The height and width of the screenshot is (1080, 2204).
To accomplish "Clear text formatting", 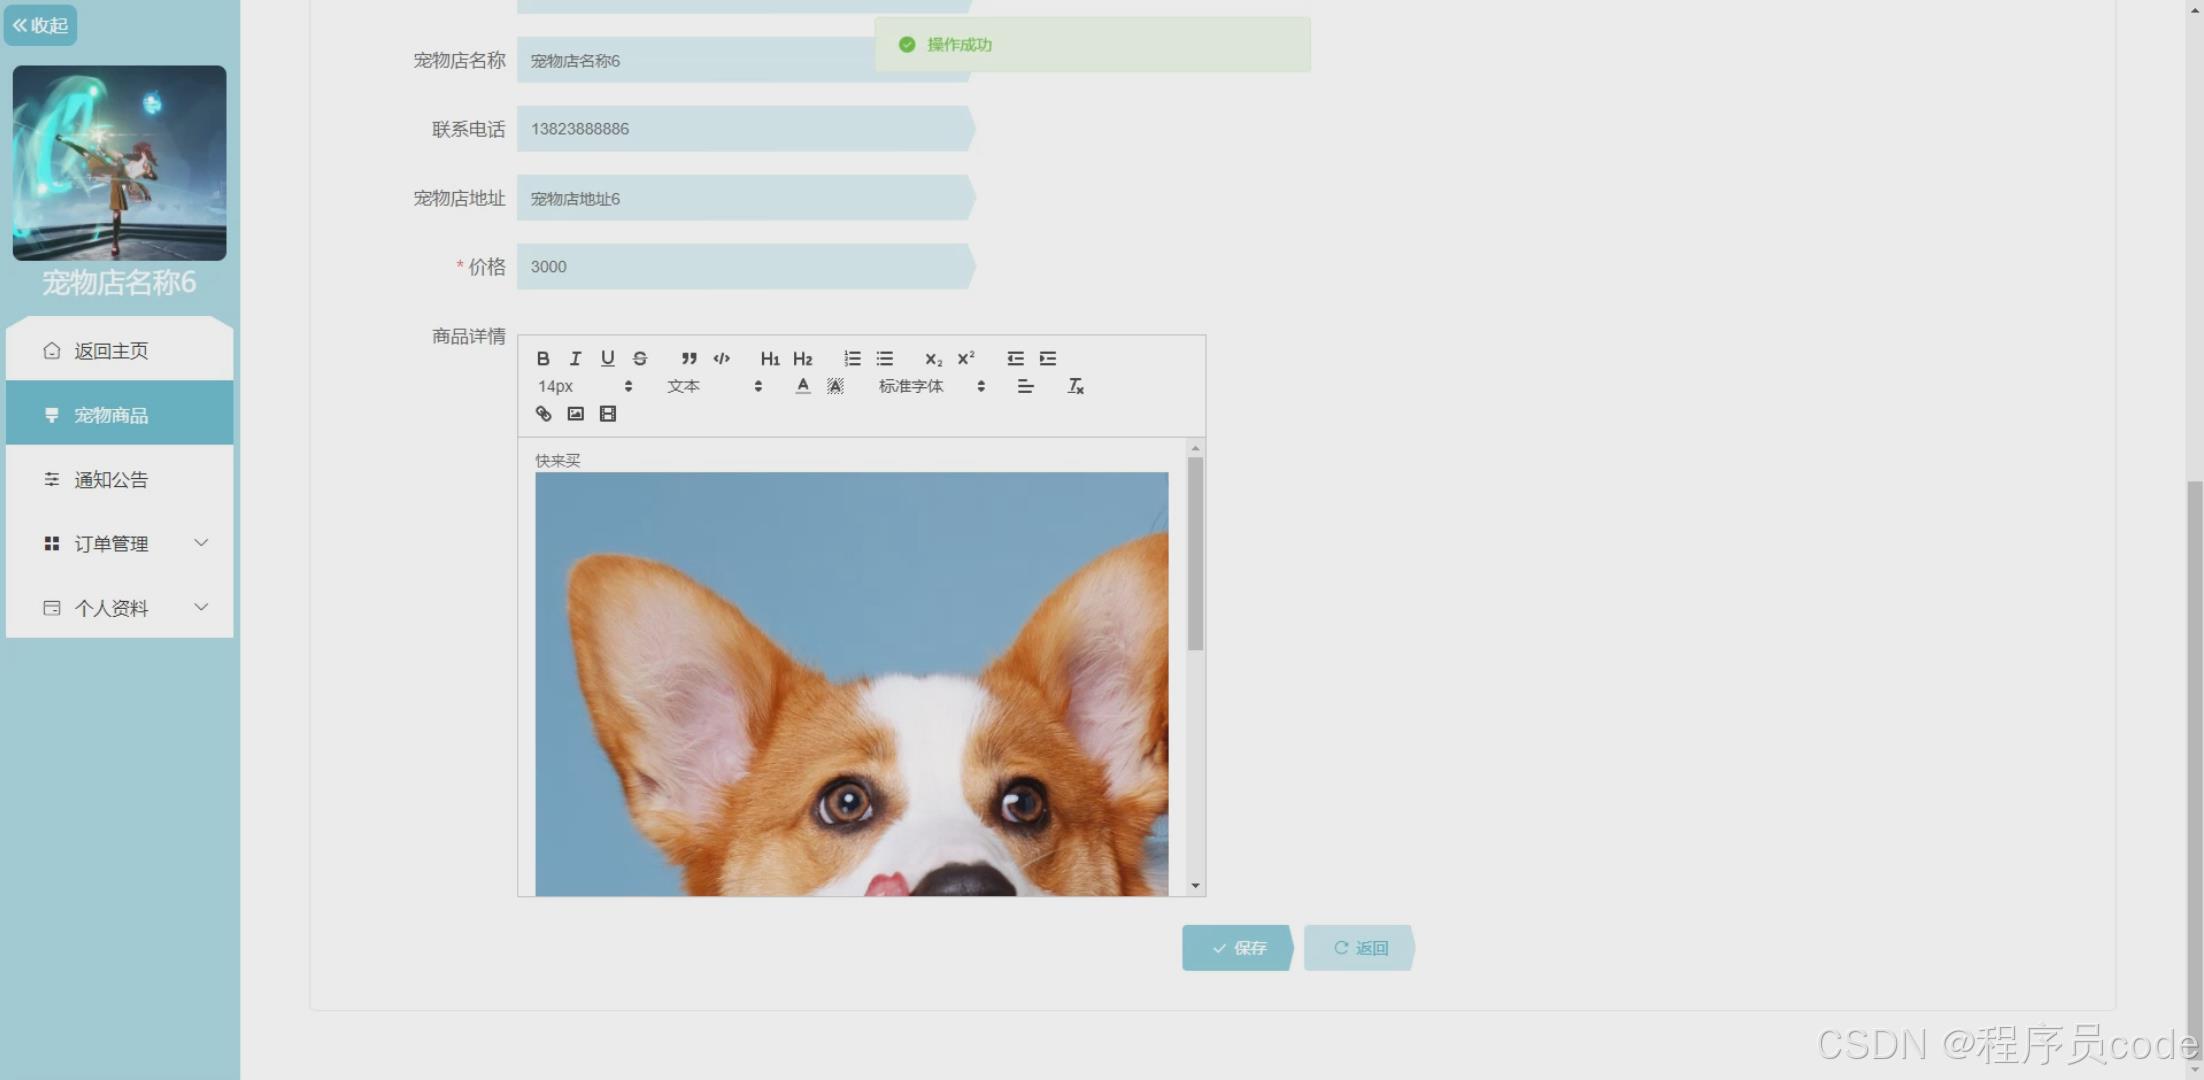I will 1076,386.
